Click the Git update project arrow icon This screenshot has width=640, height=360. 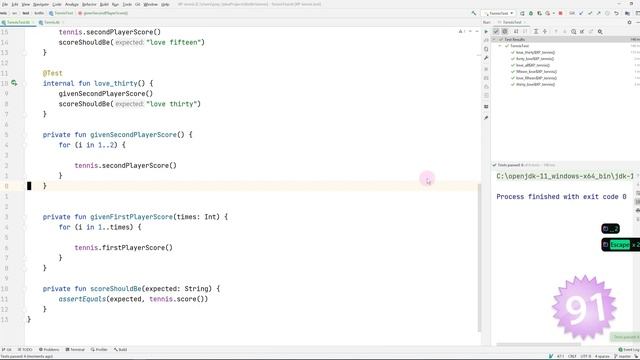(581, 13)
